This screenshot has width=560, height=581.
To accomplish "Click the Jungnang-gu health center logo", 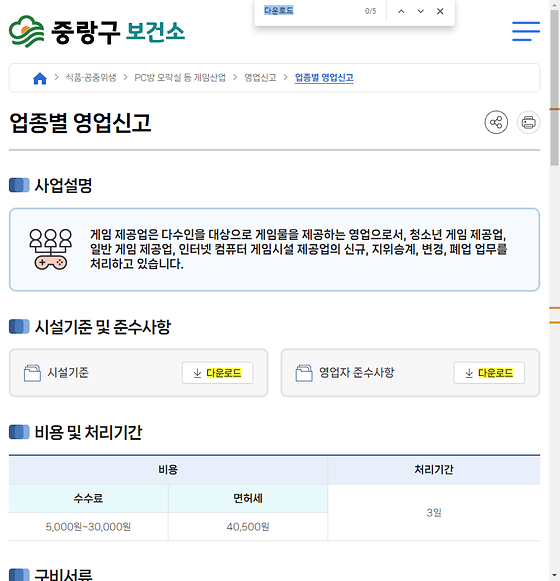I will point(97,31).
